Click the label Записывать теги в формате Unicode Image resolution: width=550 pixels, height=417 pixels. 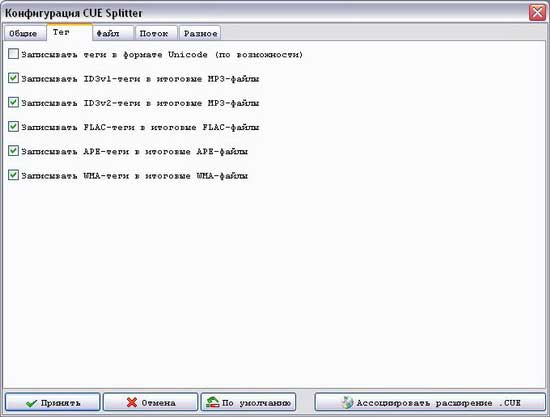[x=162, y=55]
